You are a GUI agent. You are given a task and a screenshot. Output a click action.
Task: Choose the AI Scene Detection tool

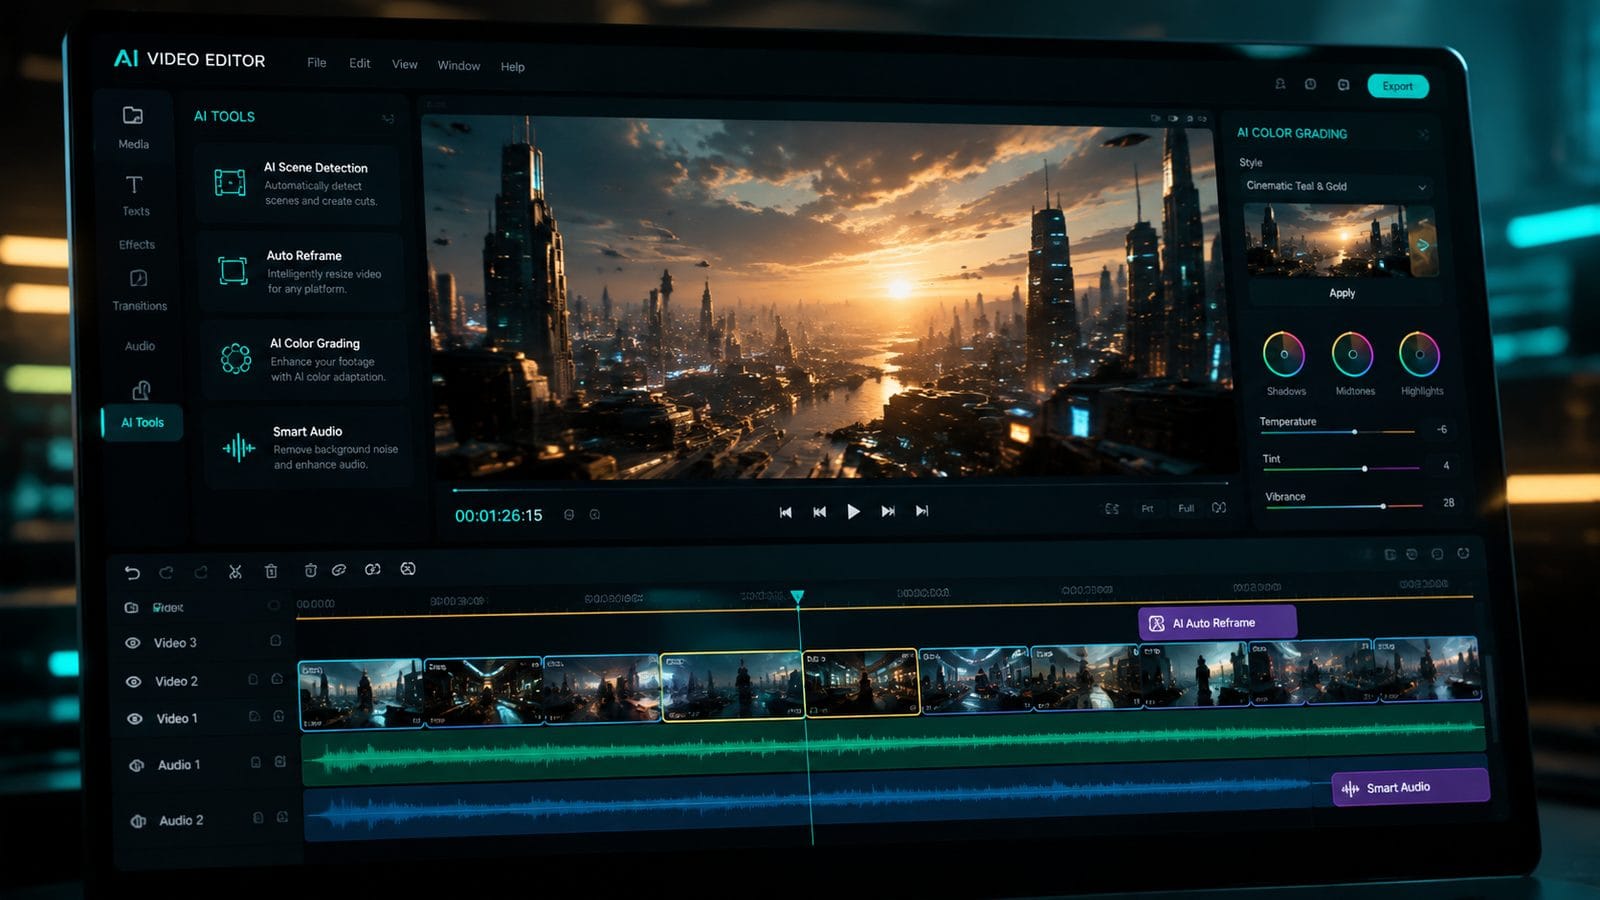coord(298,183)
